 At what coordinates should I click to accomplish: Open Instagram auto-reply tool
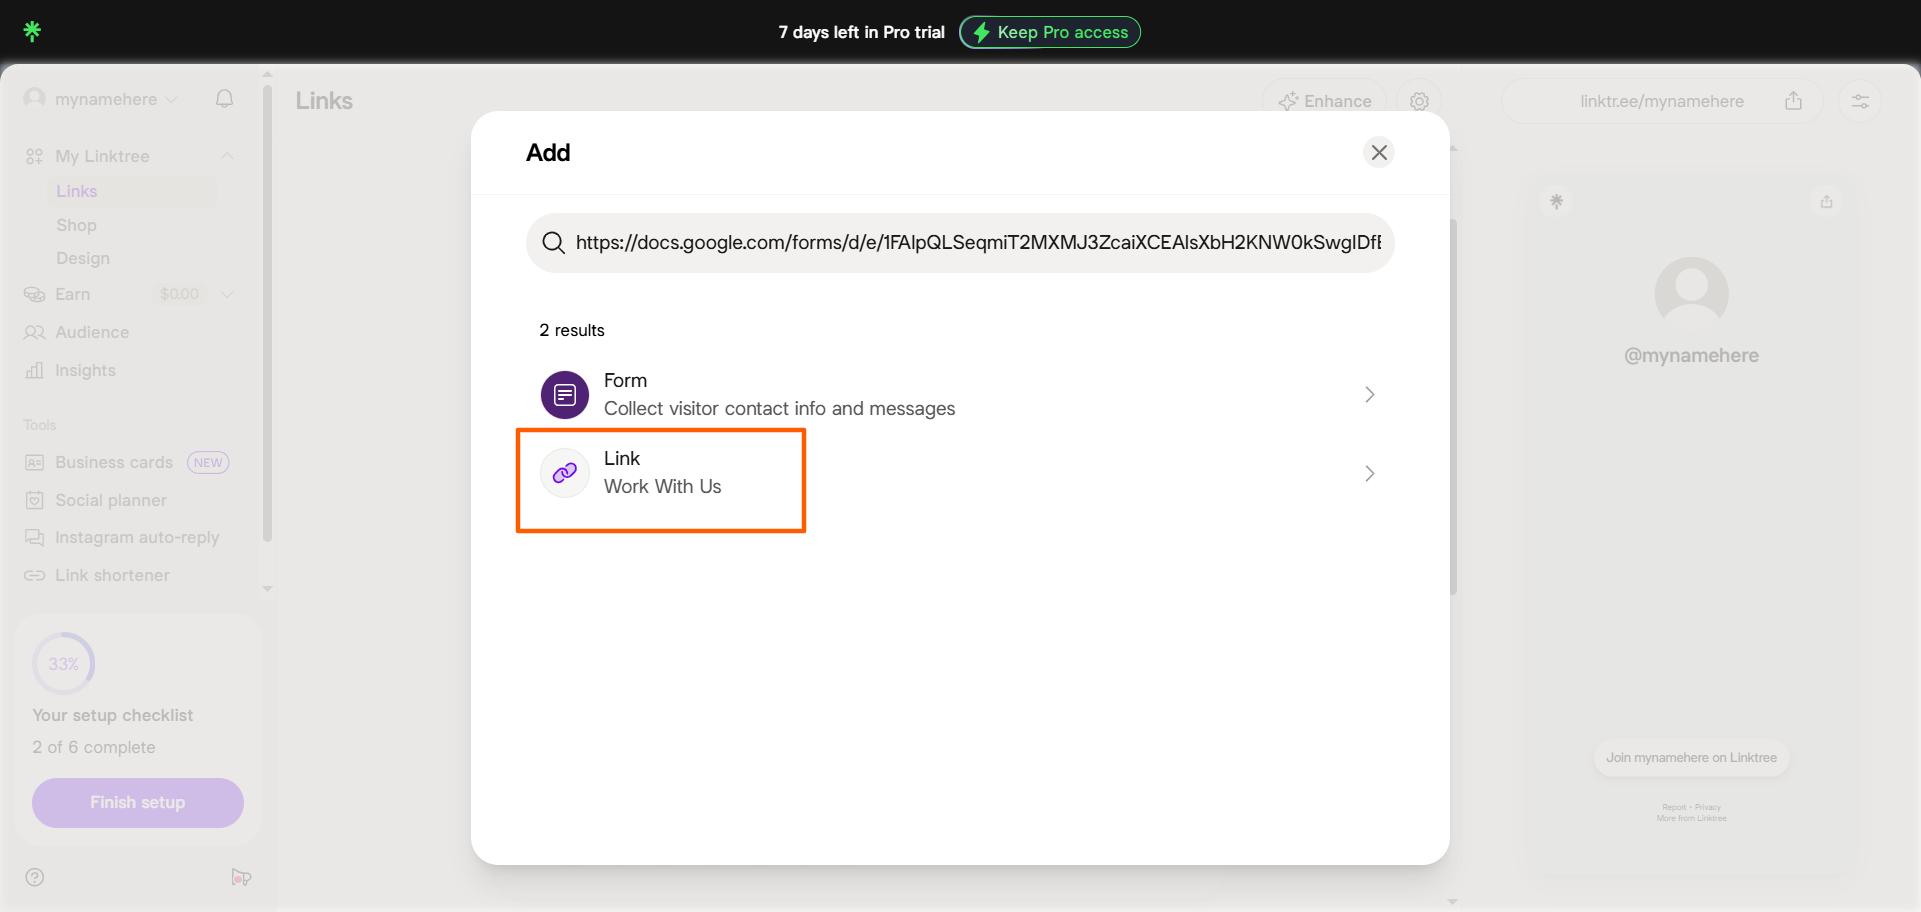click(137, 537)
